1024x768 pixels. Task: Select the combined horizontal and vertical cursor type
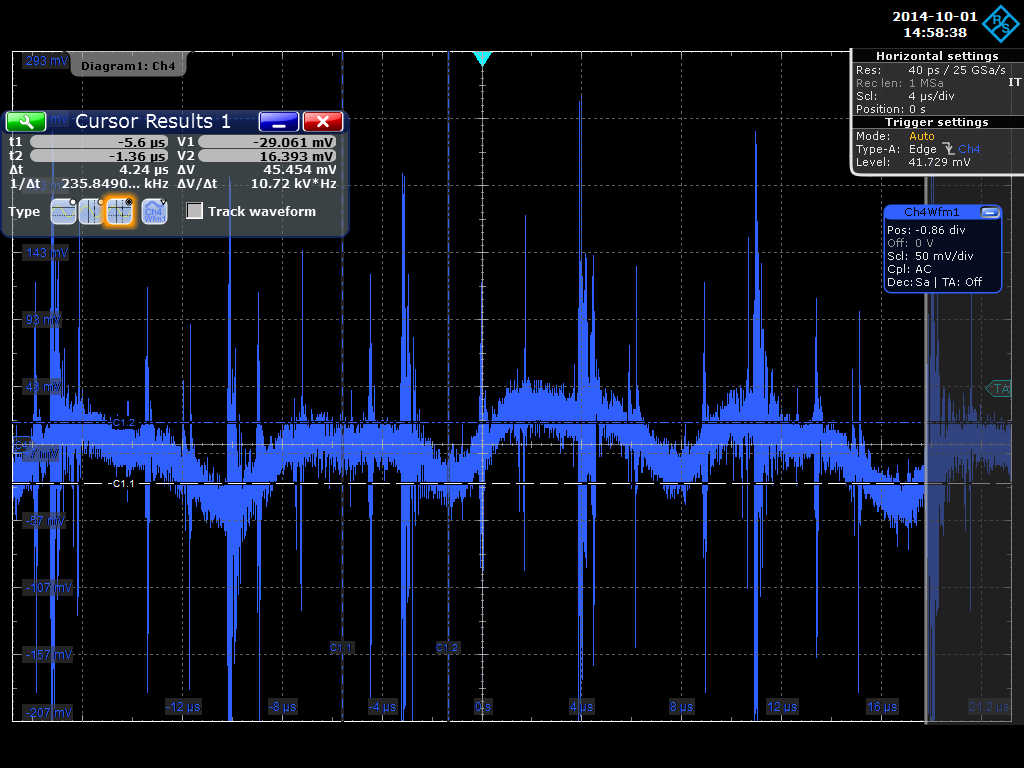pyautogui.click(x=120, y=211)
